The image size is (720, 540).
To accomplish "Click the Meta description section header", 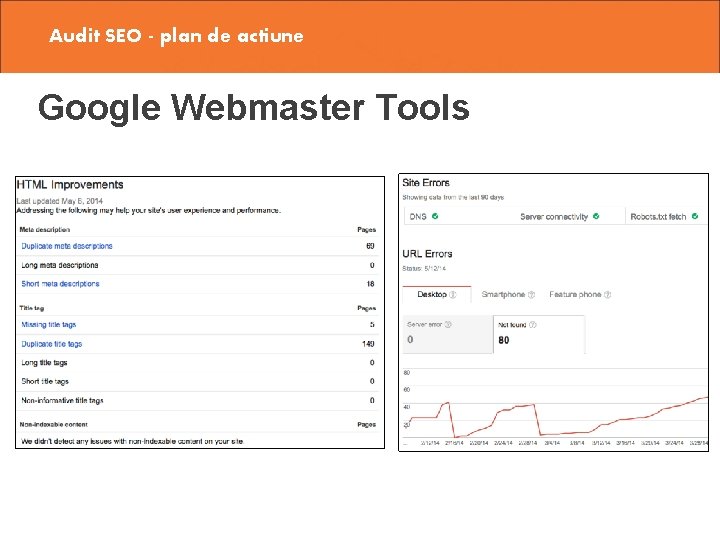I will pyautogui.click(x=45, y=230).
